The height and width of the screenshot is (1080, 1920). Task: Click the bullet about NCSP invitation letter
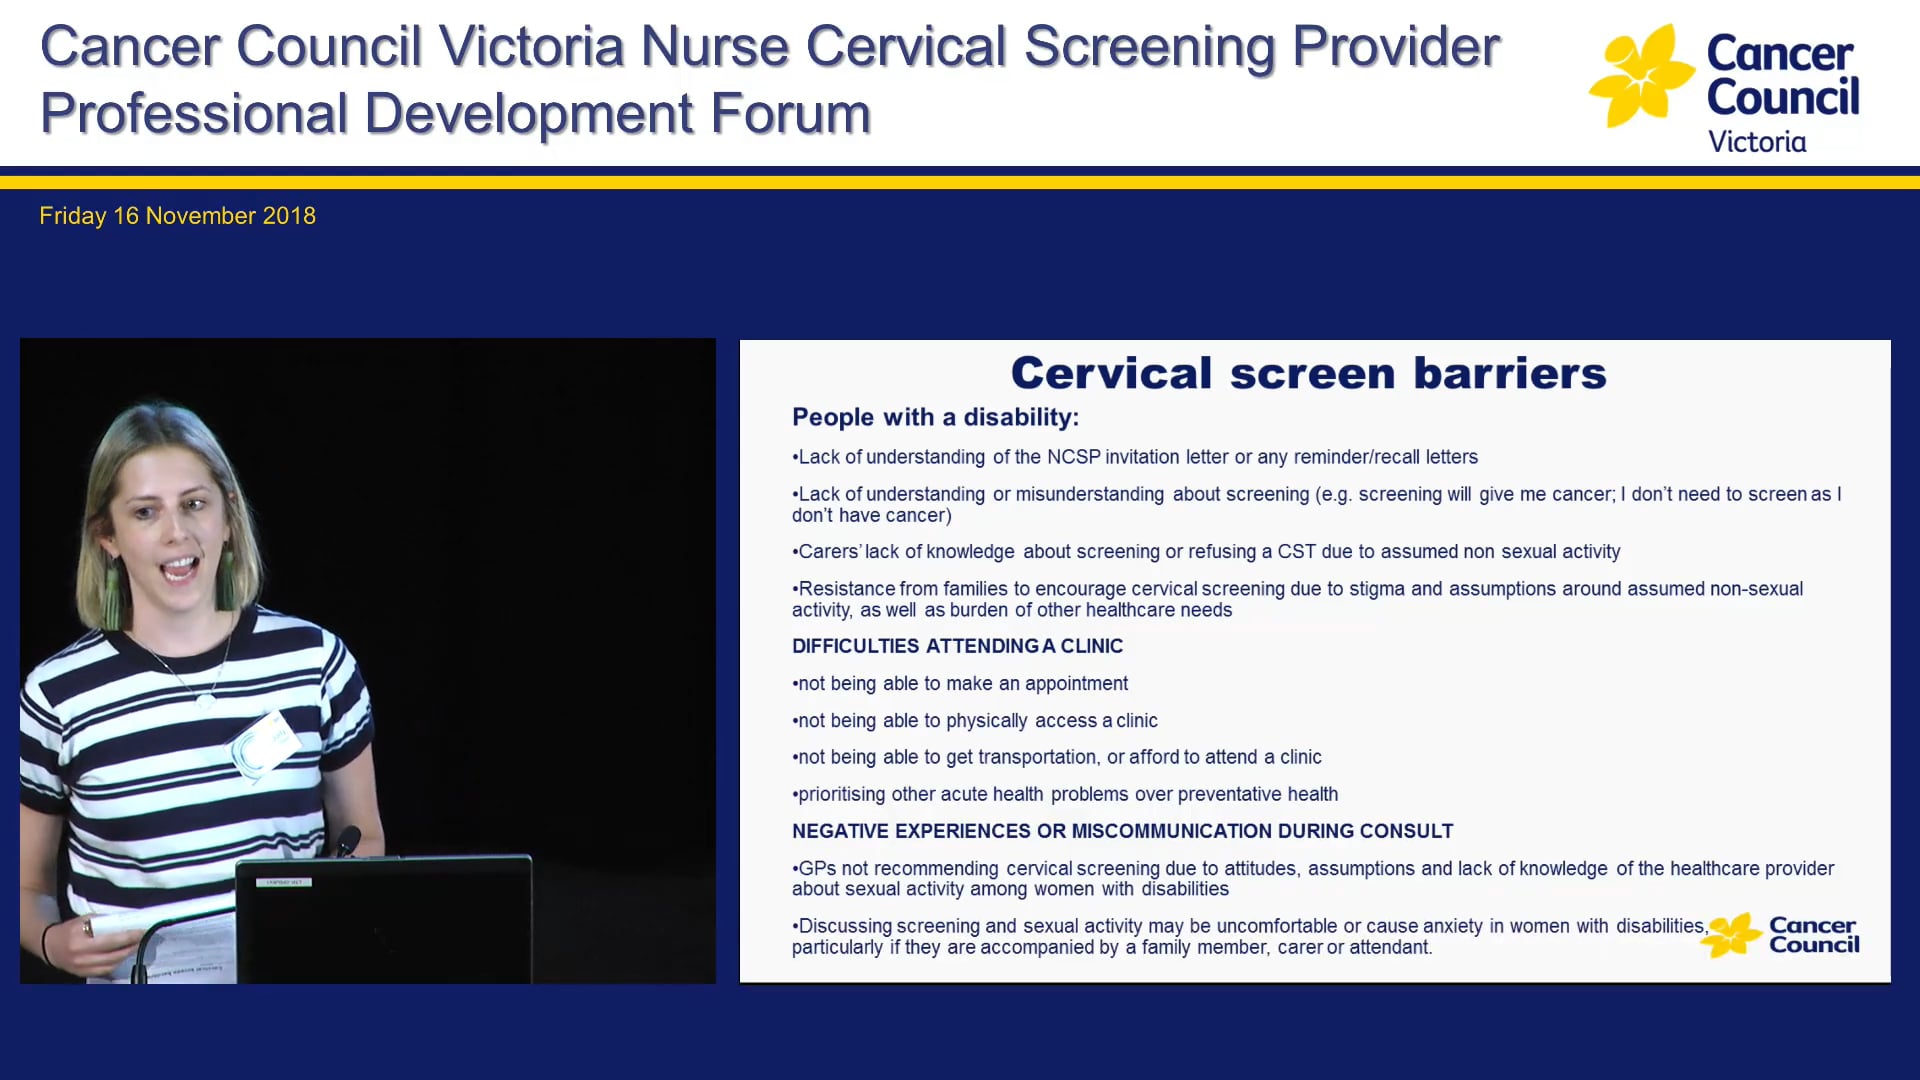pos(1135,457)
